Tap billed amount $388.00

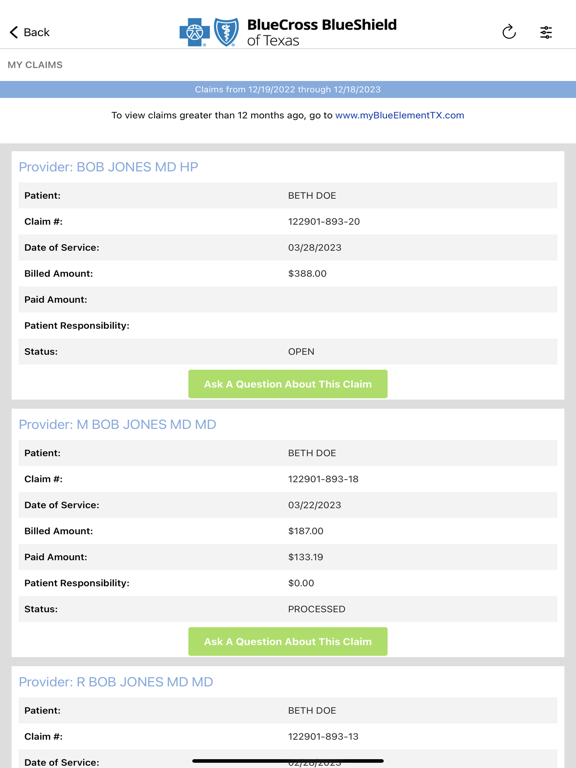(307, 273)
